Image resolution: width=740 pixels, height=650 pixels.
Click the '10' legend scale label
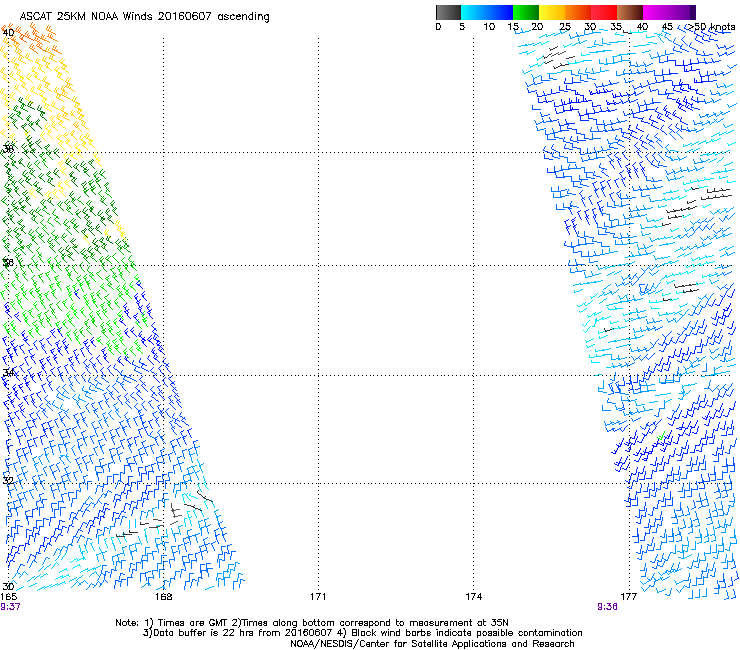[489, 27]
